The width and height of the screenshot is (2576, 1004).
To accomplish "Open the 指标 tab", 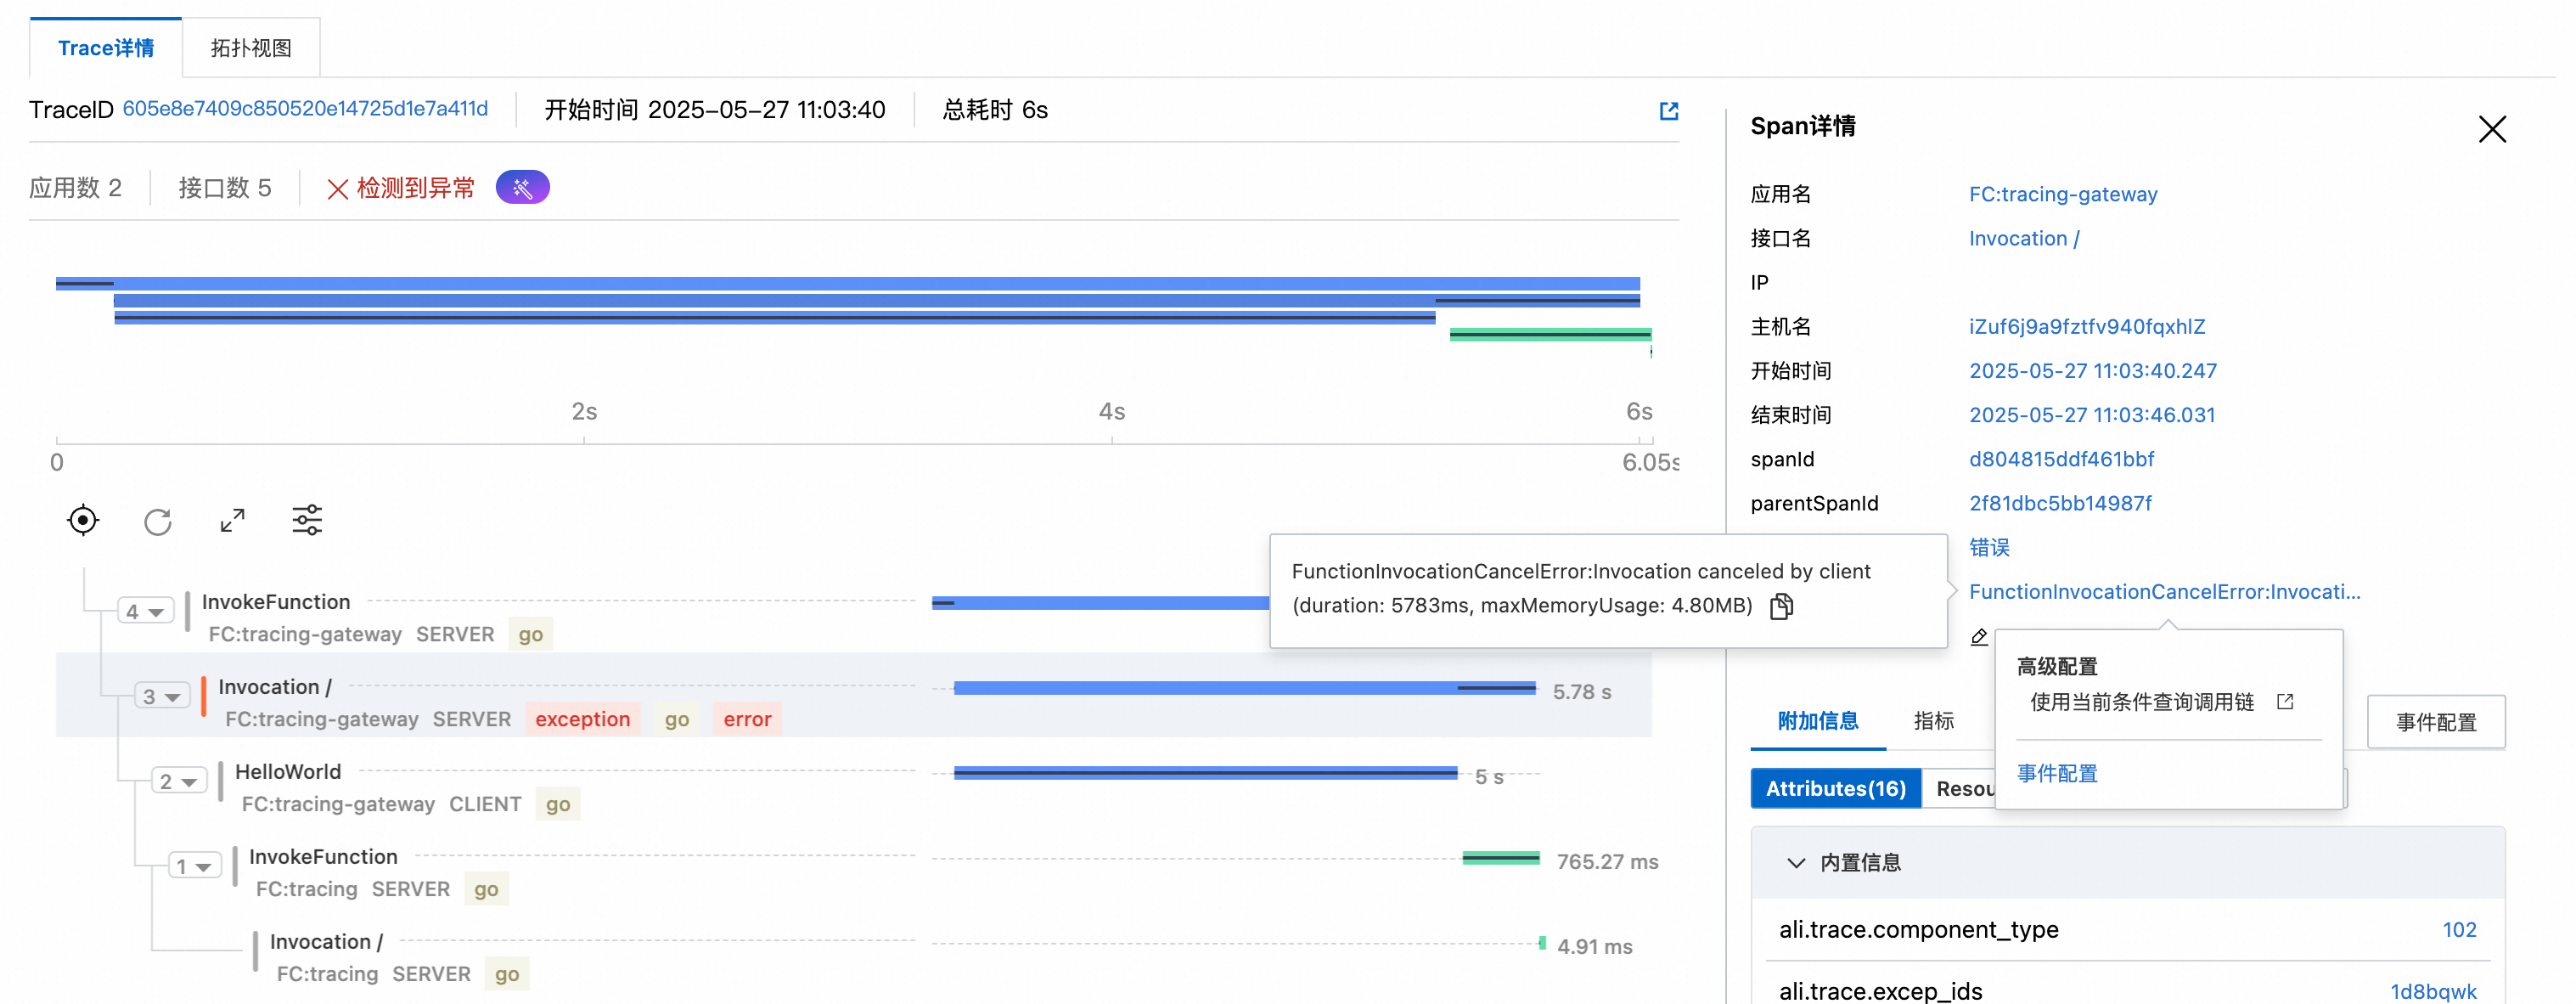I will pyautogui.click(x=1933, y=721).
